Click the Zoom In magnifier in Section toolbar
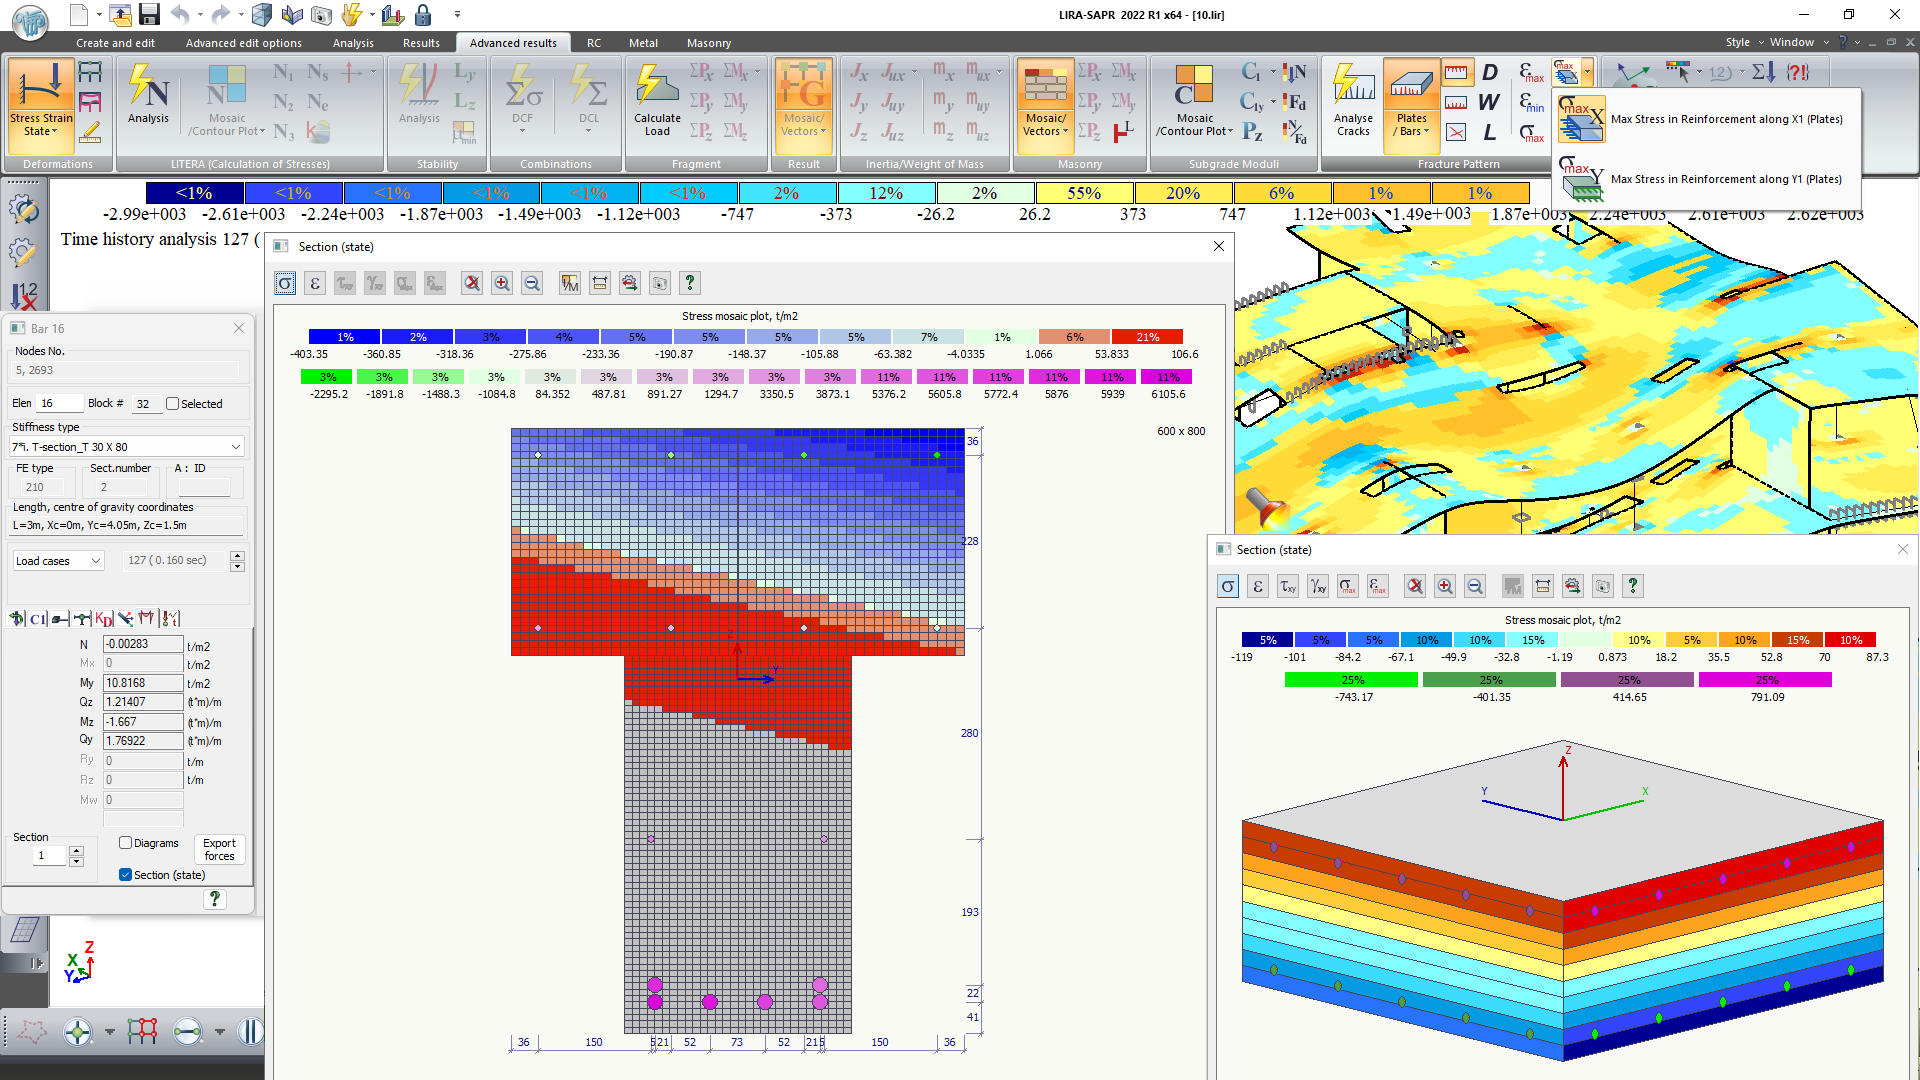 502,283
